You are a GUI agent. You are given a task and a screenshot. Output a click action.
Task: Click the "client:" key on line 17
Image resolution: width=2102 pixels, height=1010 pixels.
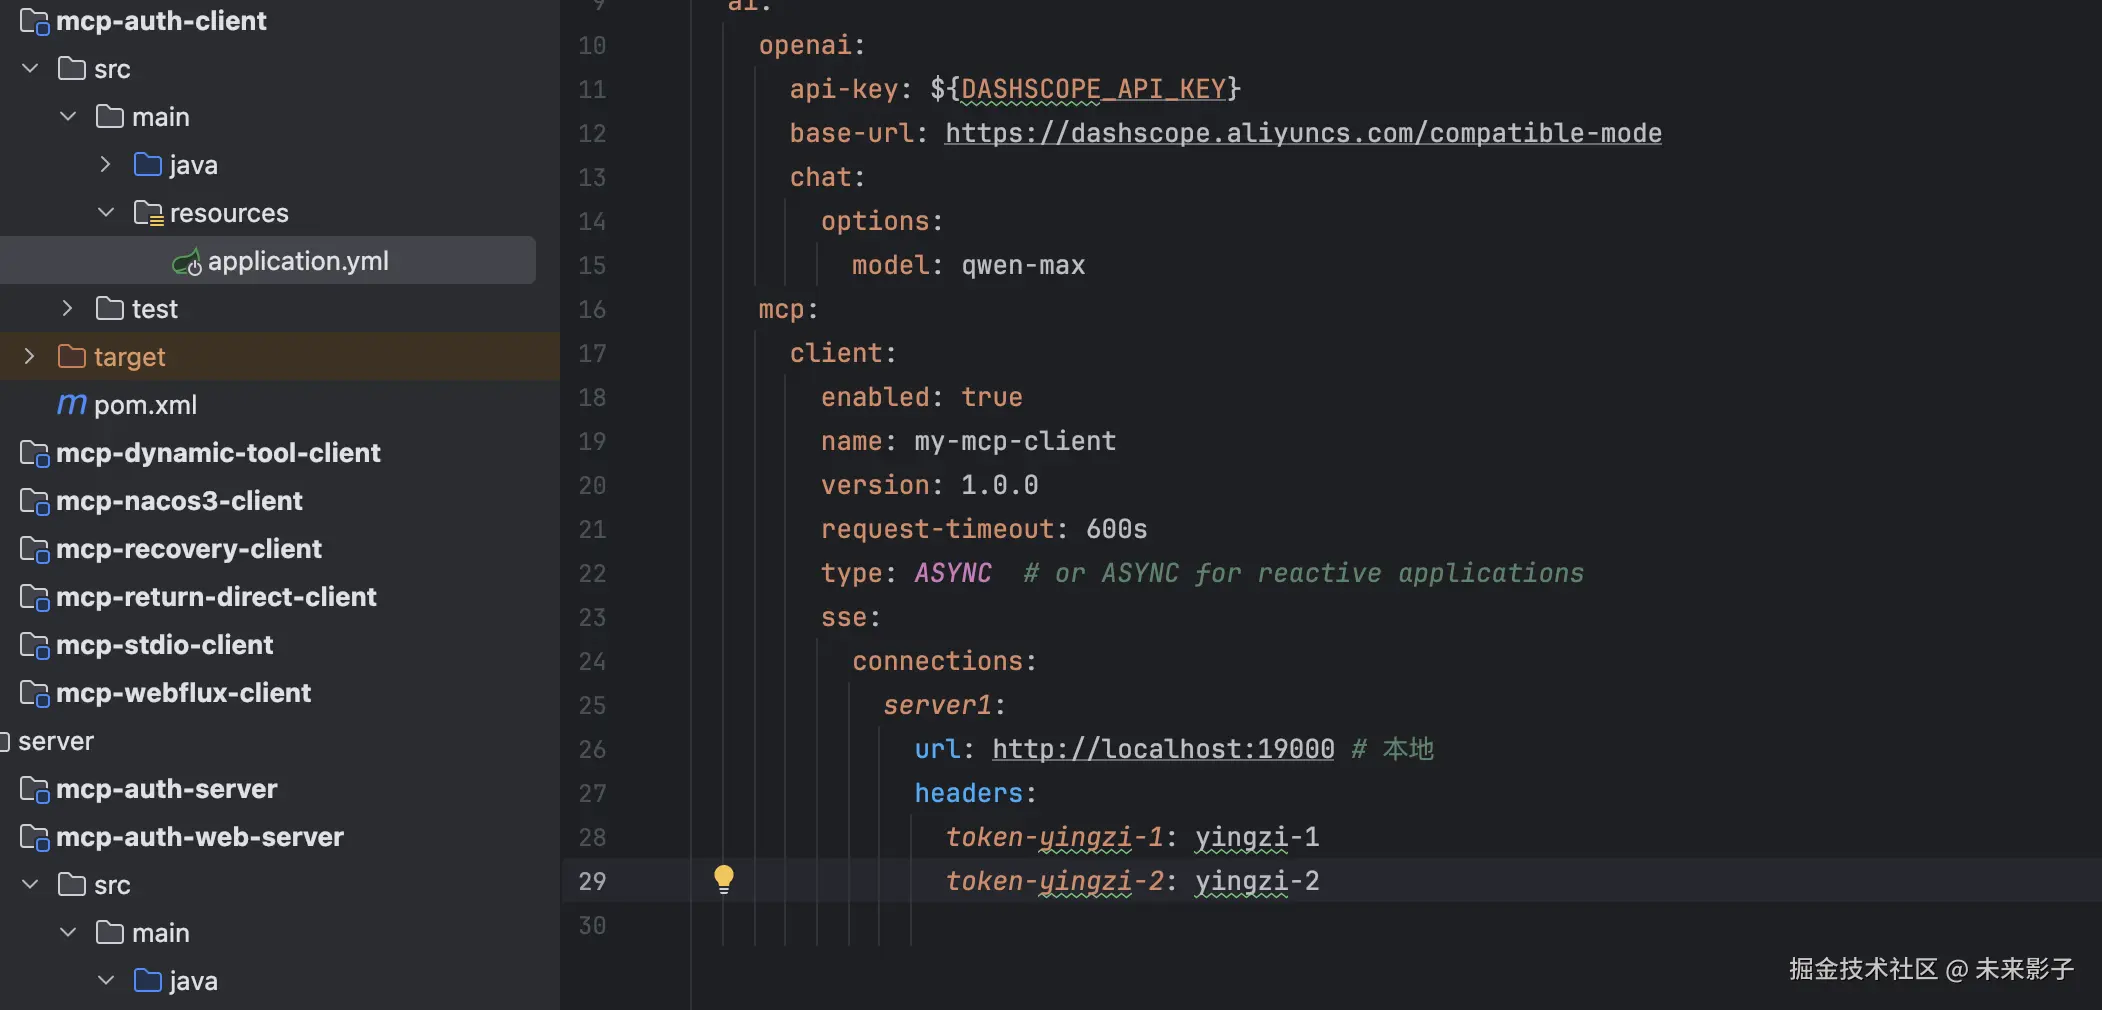843,353
